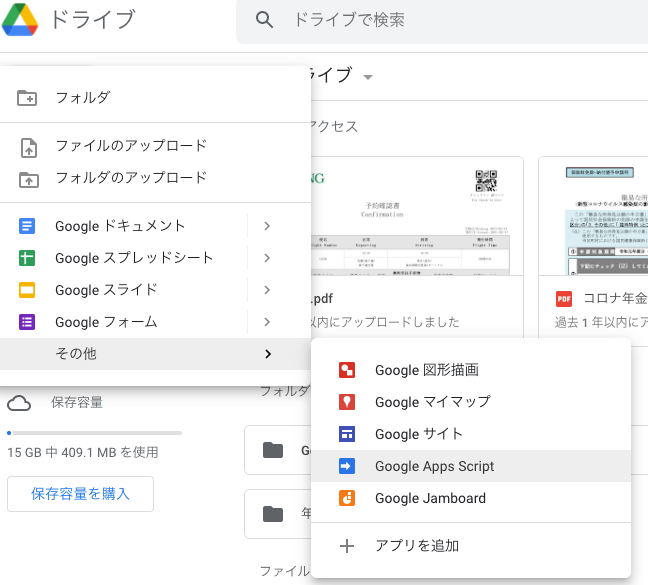
Task: Click the ドライブ title text
Action: pyautogui.click(x=93, y=19)
